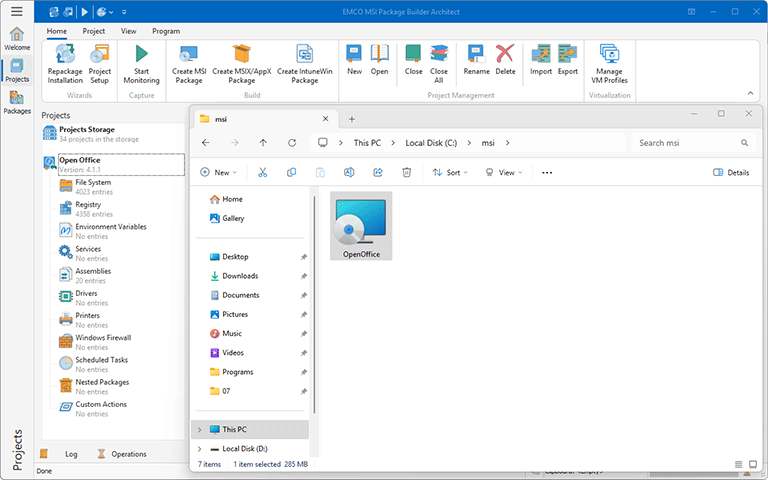The image size is (768, 480).
Task: Switch to the Program ribbon tab
Action: 166,31
